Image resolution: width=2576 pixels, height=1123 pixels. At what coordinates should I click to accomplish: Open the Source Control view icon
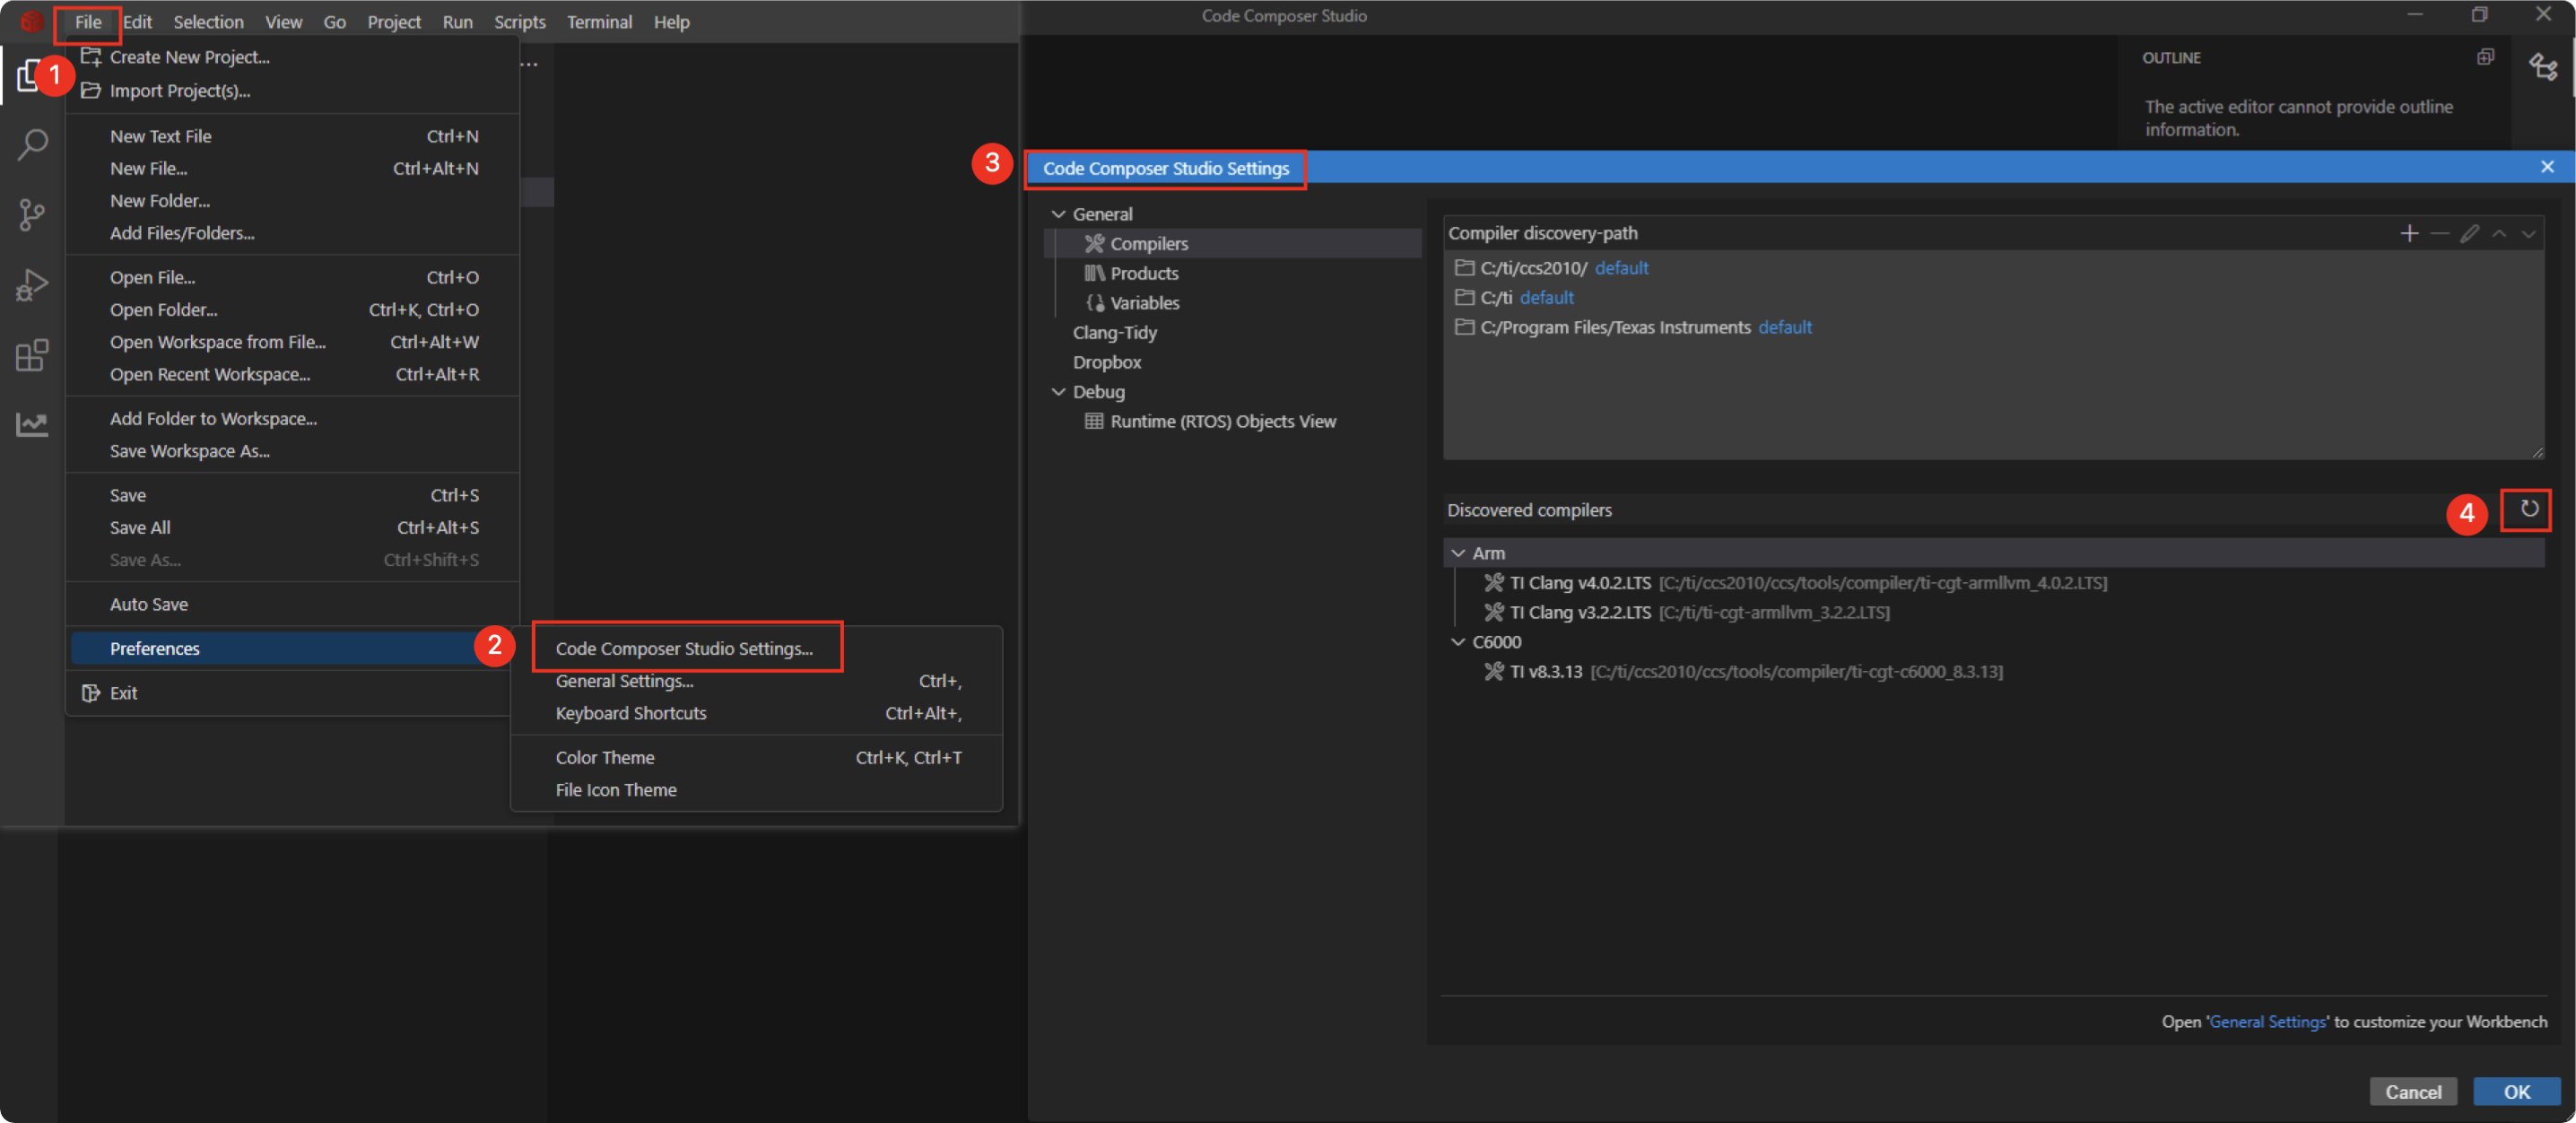32,215
